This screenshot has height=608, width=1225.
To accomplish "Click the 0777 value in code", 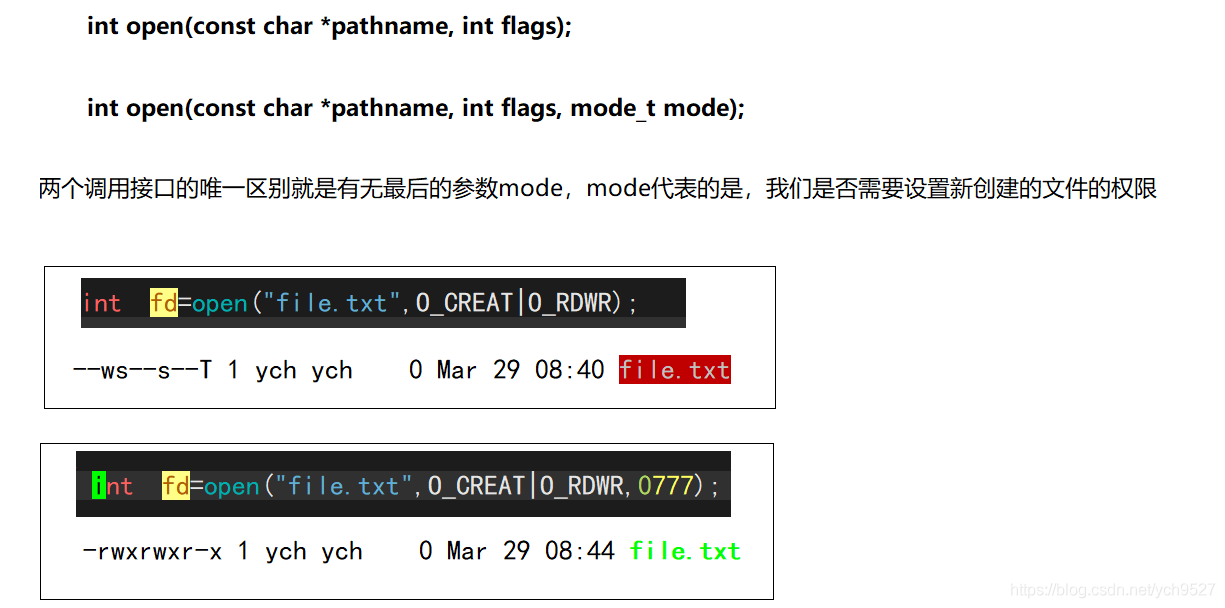I will 666,486.
